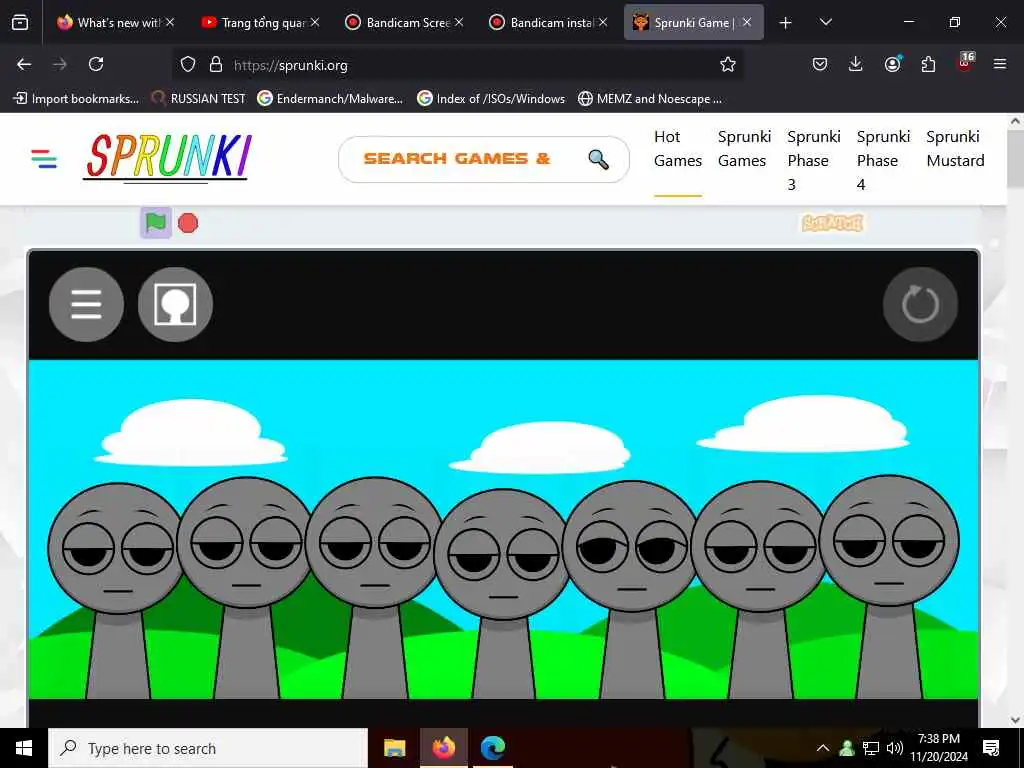The image size is (1024, 768).
Task: Expand the list all tabs dropdown
Action: tap(825, 22)
